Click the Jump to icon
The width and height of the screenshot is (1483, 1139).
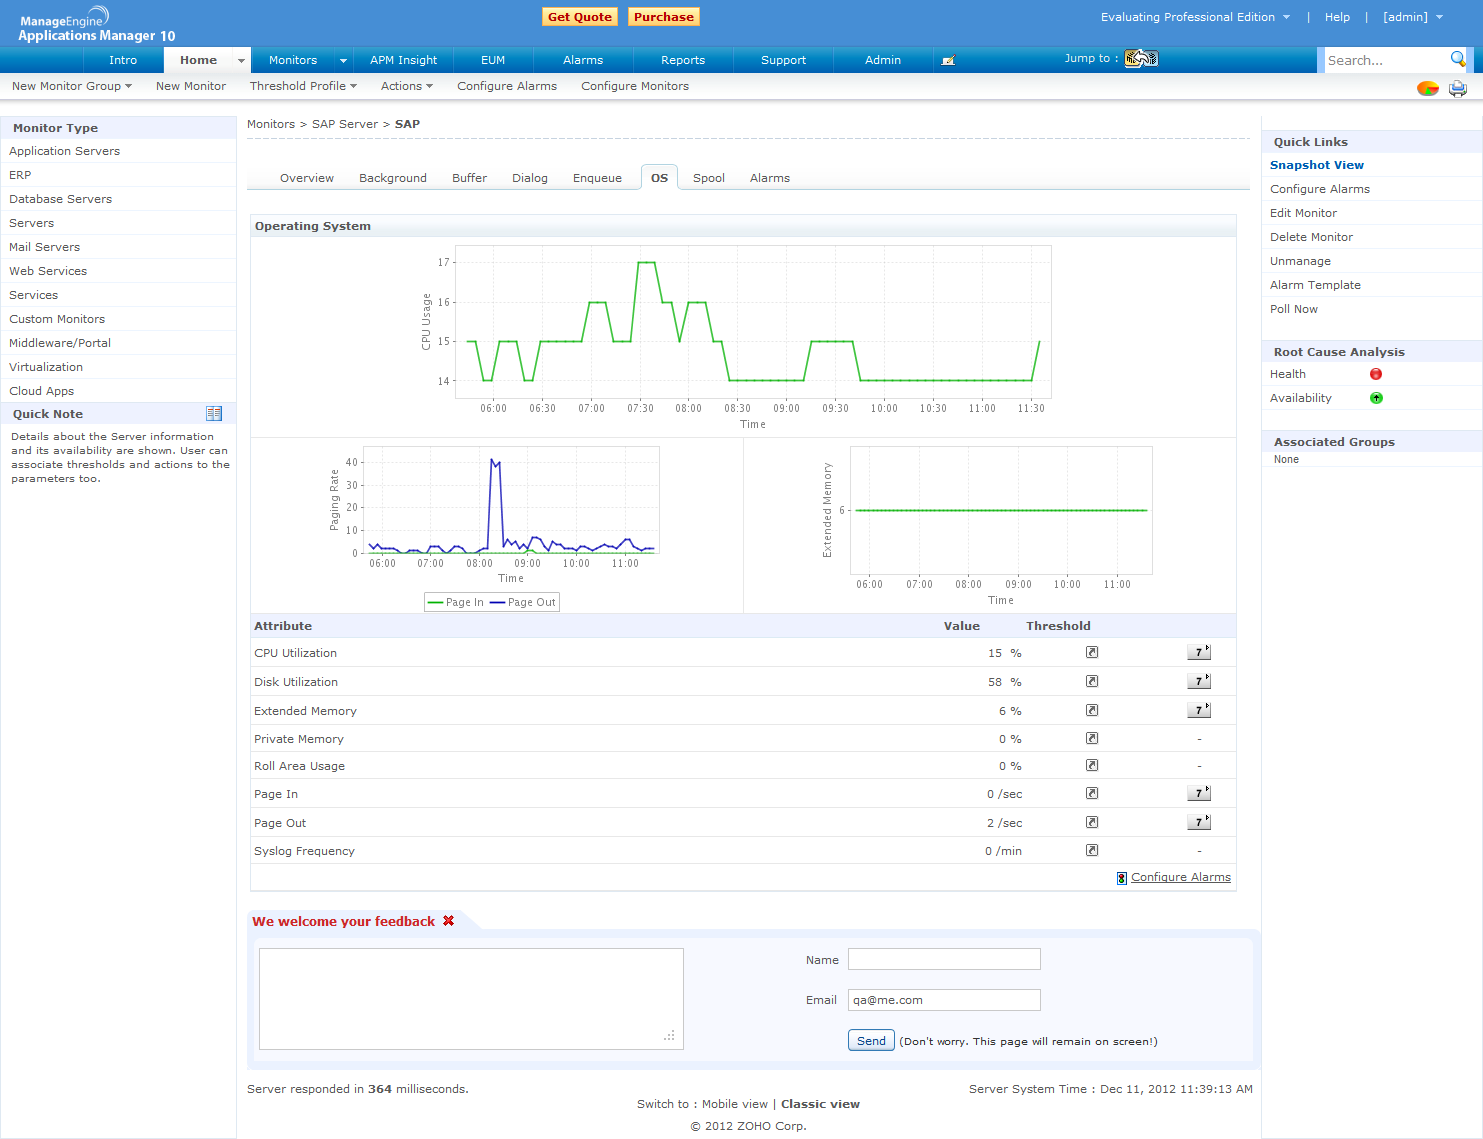pos(1140,59)
